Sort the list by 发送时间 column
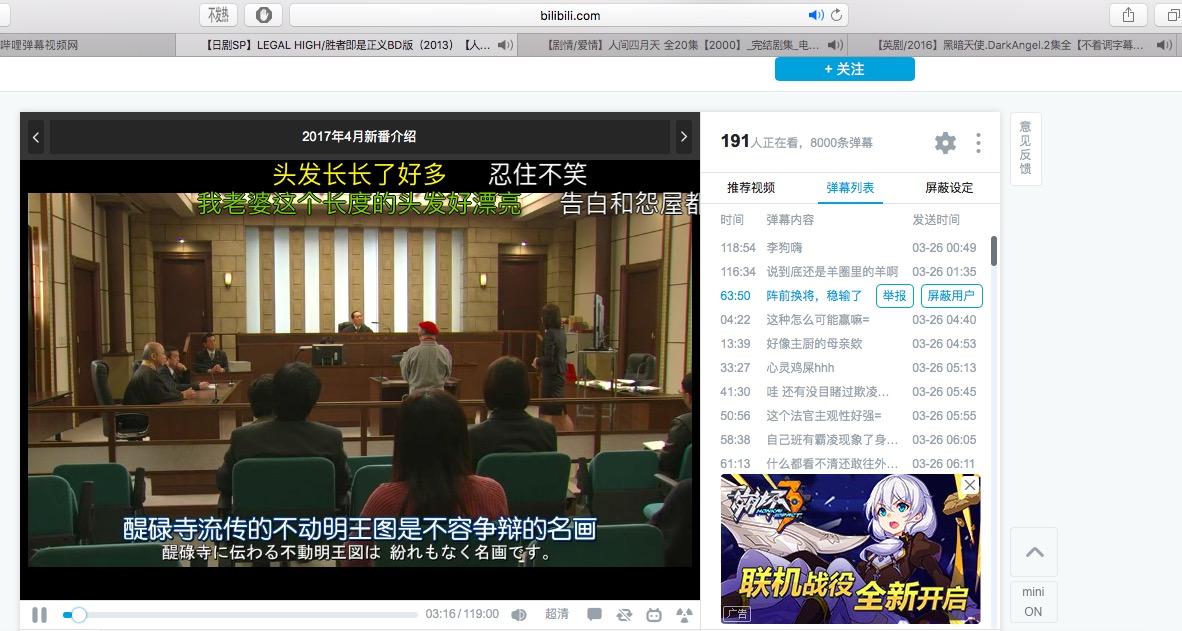The height and width of the screenshot is (631, 1182). point(936,219)
